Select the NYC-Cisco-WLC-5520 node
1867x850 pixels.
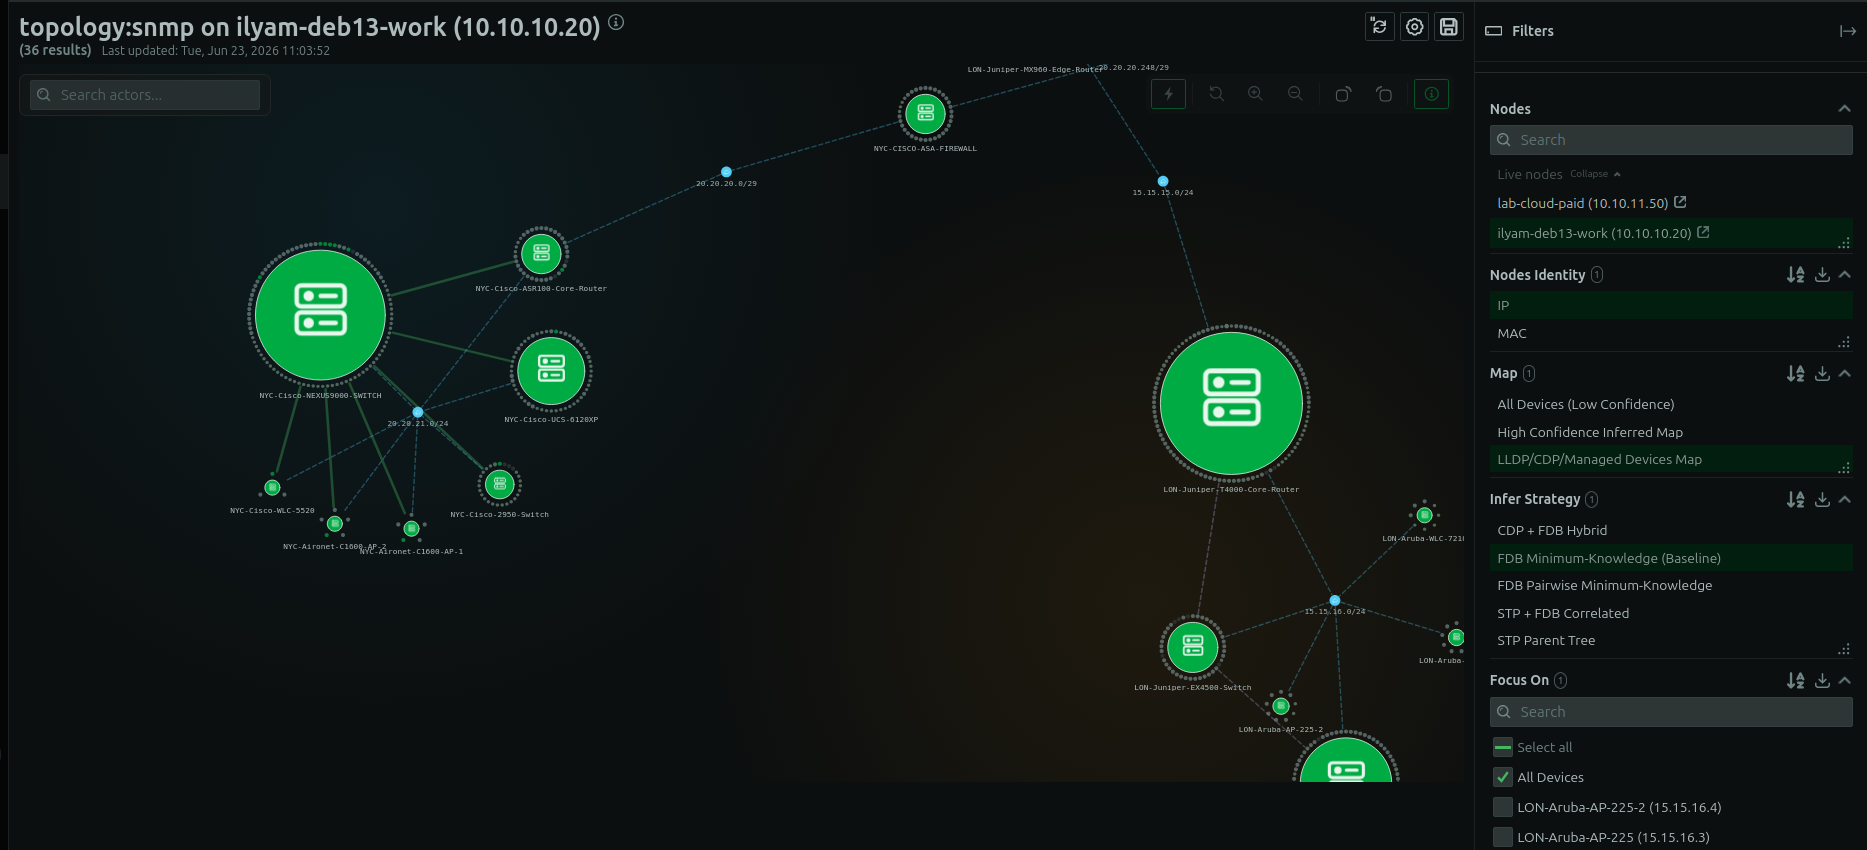272,487
